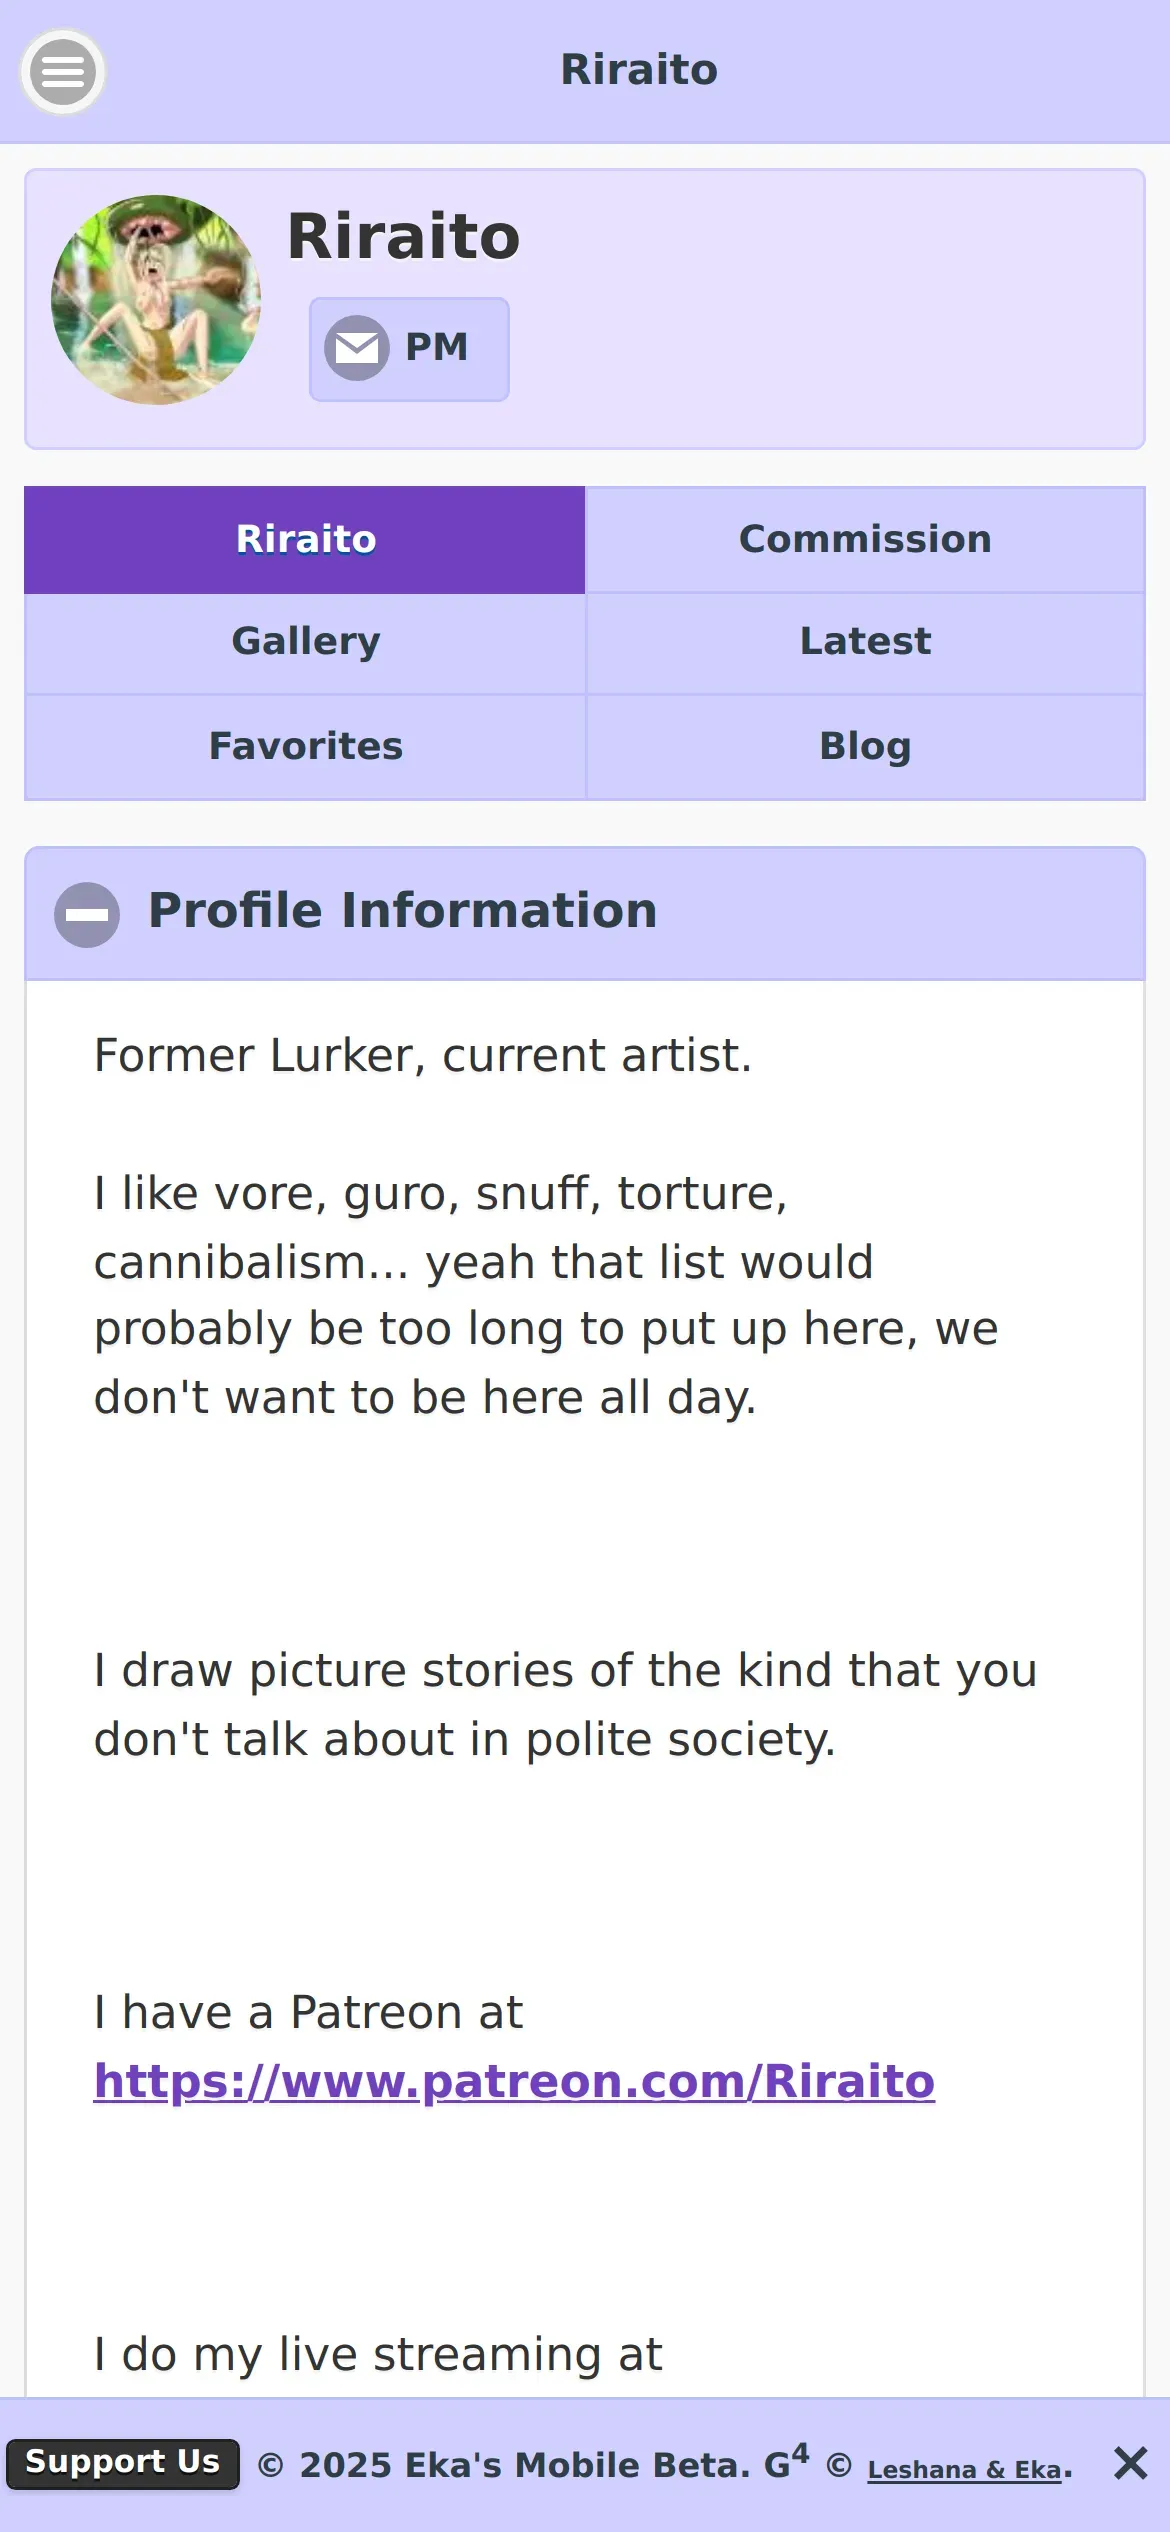Select the Latest tab
This screenshot has width=1170, height=2532.
pos(865,642)
